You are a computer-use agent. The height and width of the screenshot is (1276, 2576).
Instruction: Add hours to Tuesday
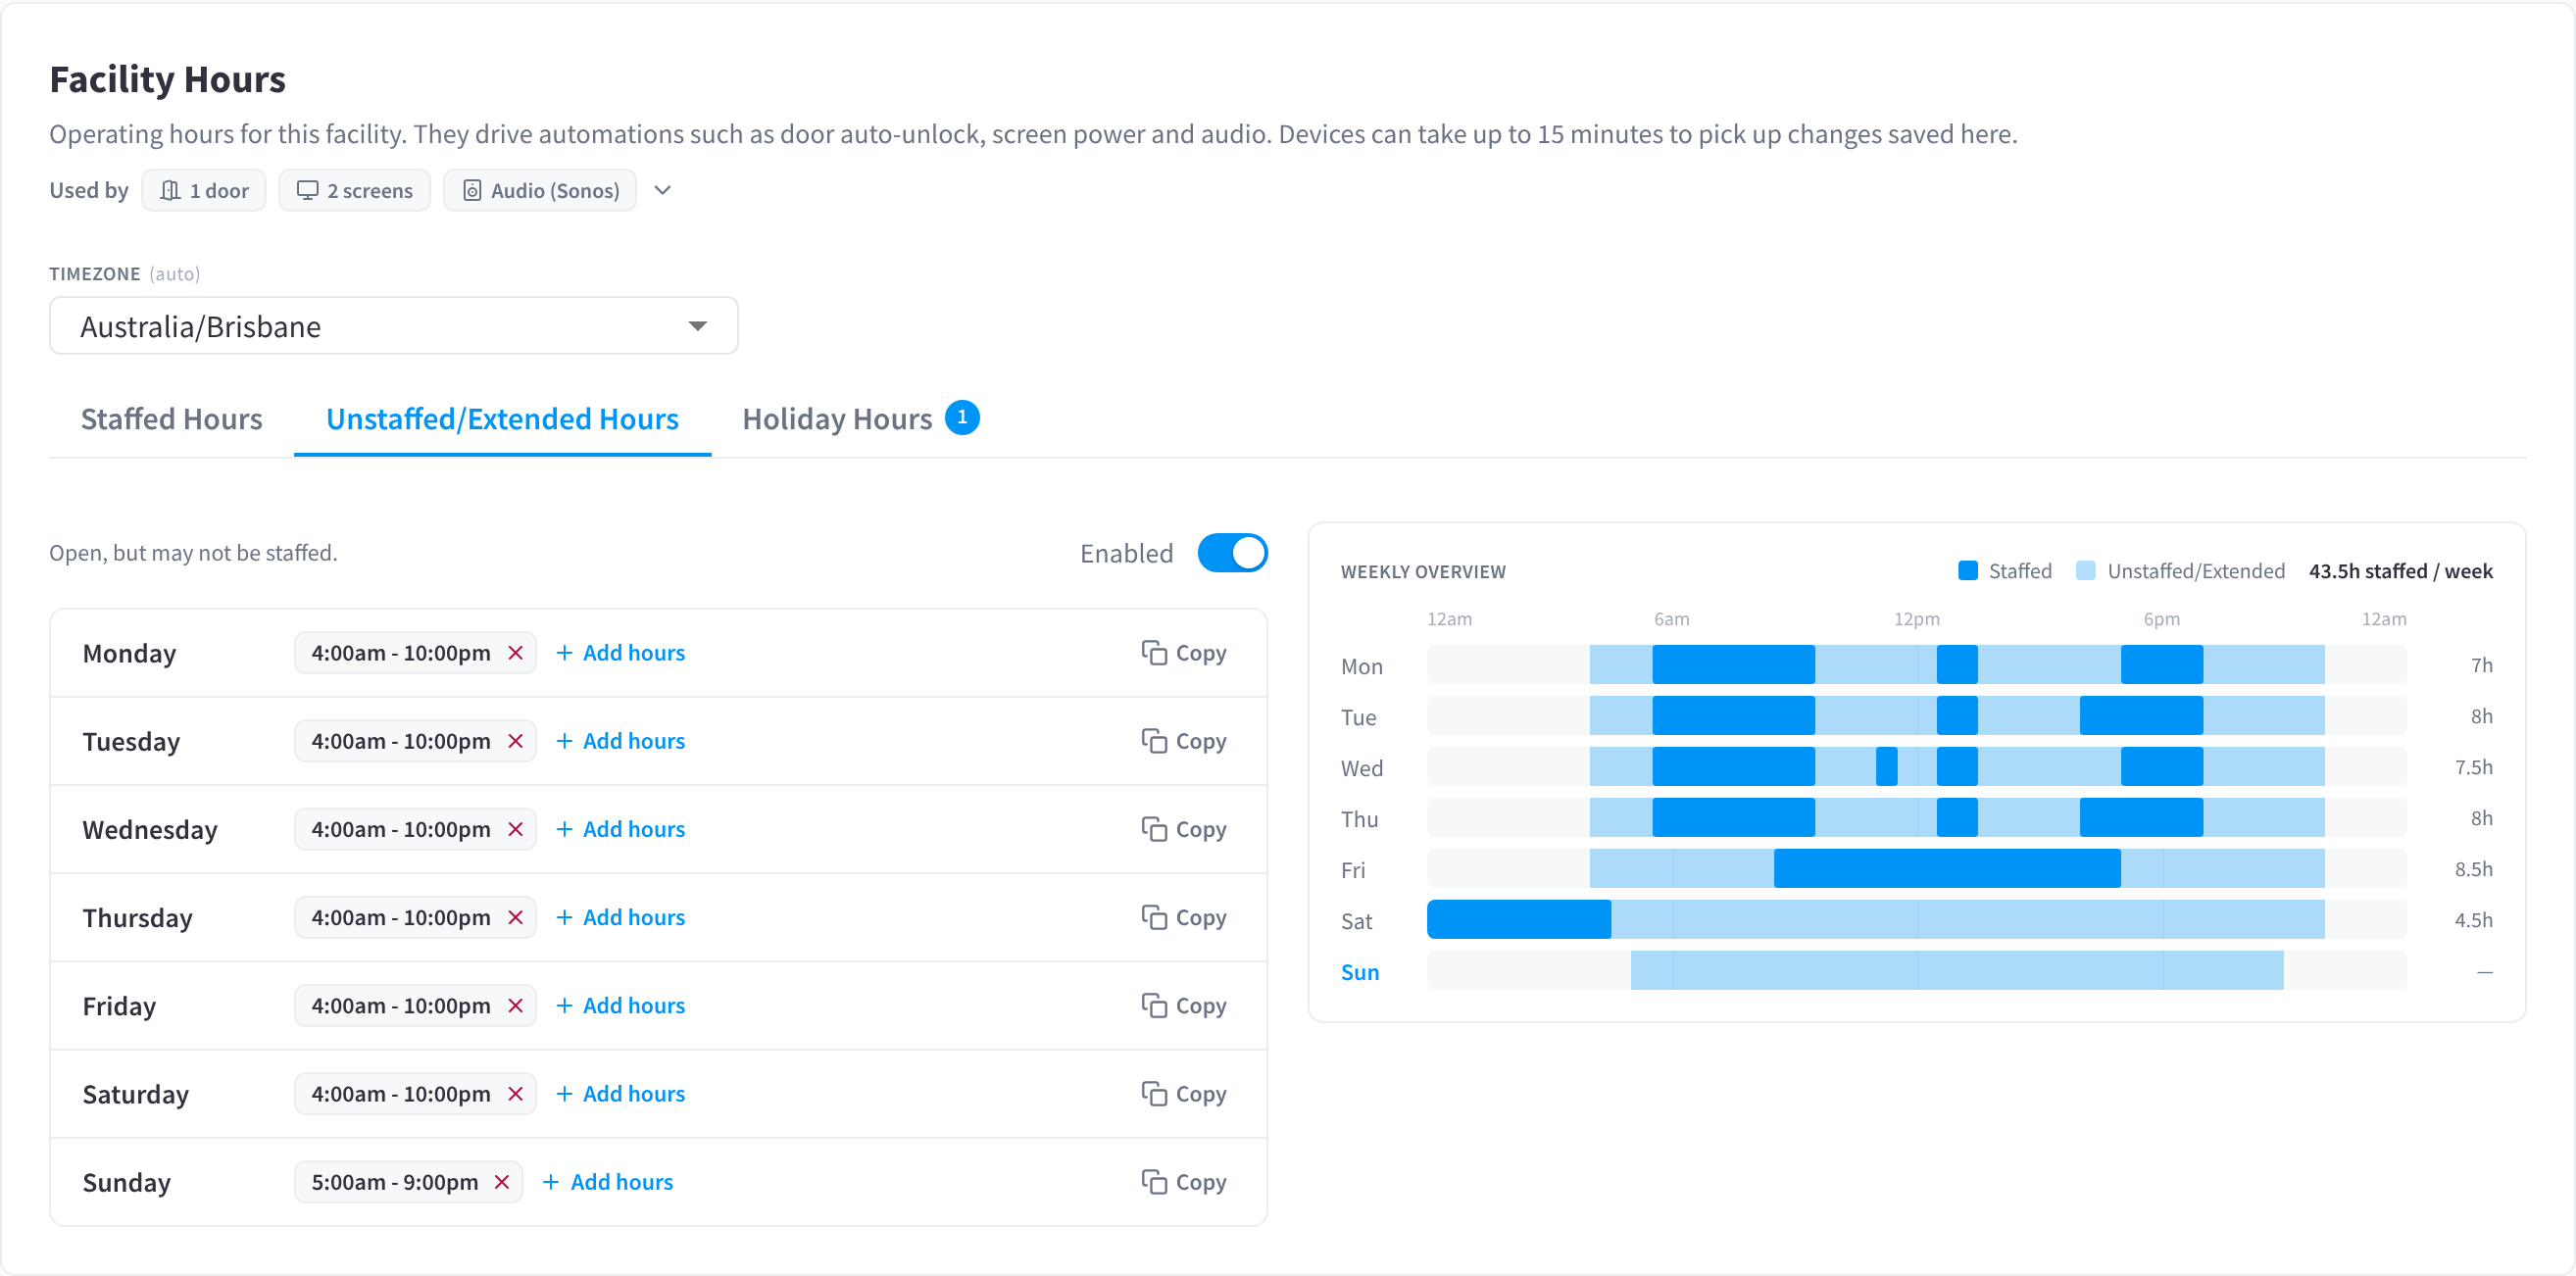pyautogui.click(x=620, y=741)
